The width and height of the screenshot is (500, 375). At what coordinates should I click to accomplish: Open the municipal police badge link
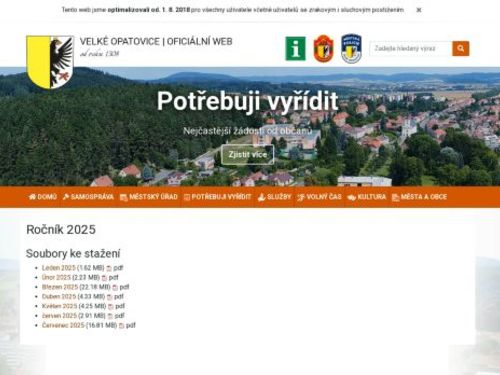pyautogui.click(x=351, y=49)
